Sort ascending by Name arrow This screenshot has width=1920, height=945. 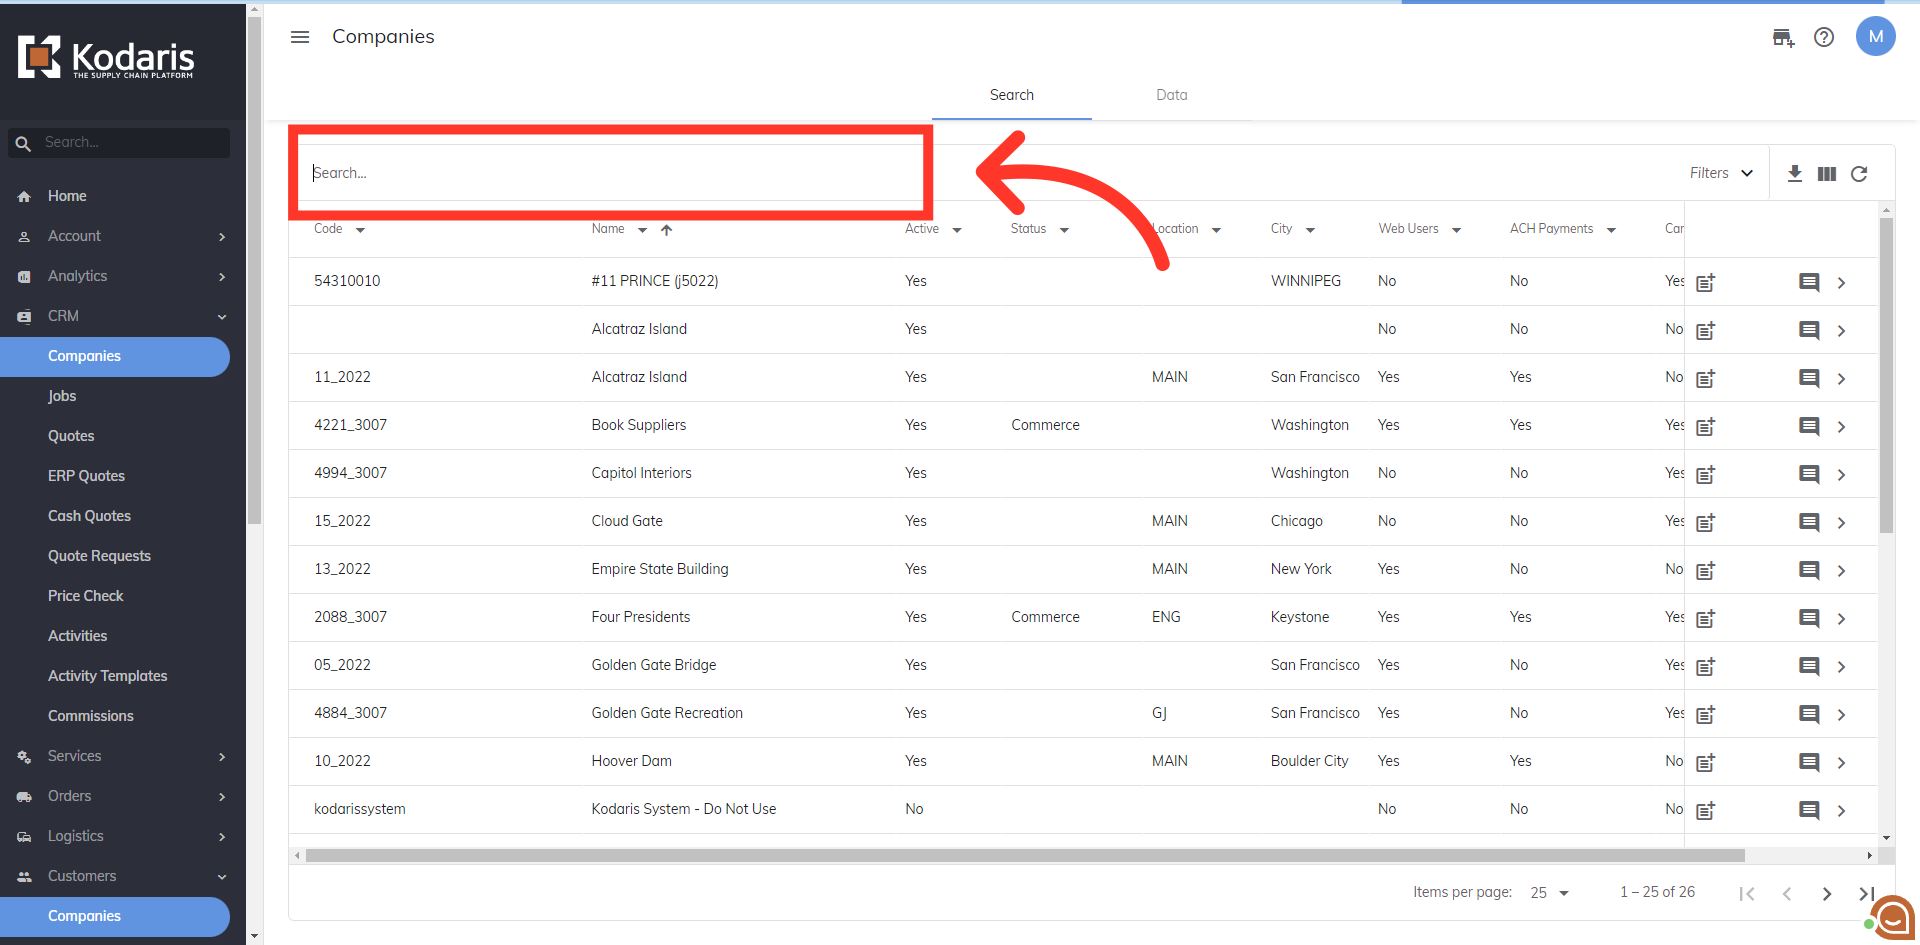pyautogui.click(x=666, y=230)
